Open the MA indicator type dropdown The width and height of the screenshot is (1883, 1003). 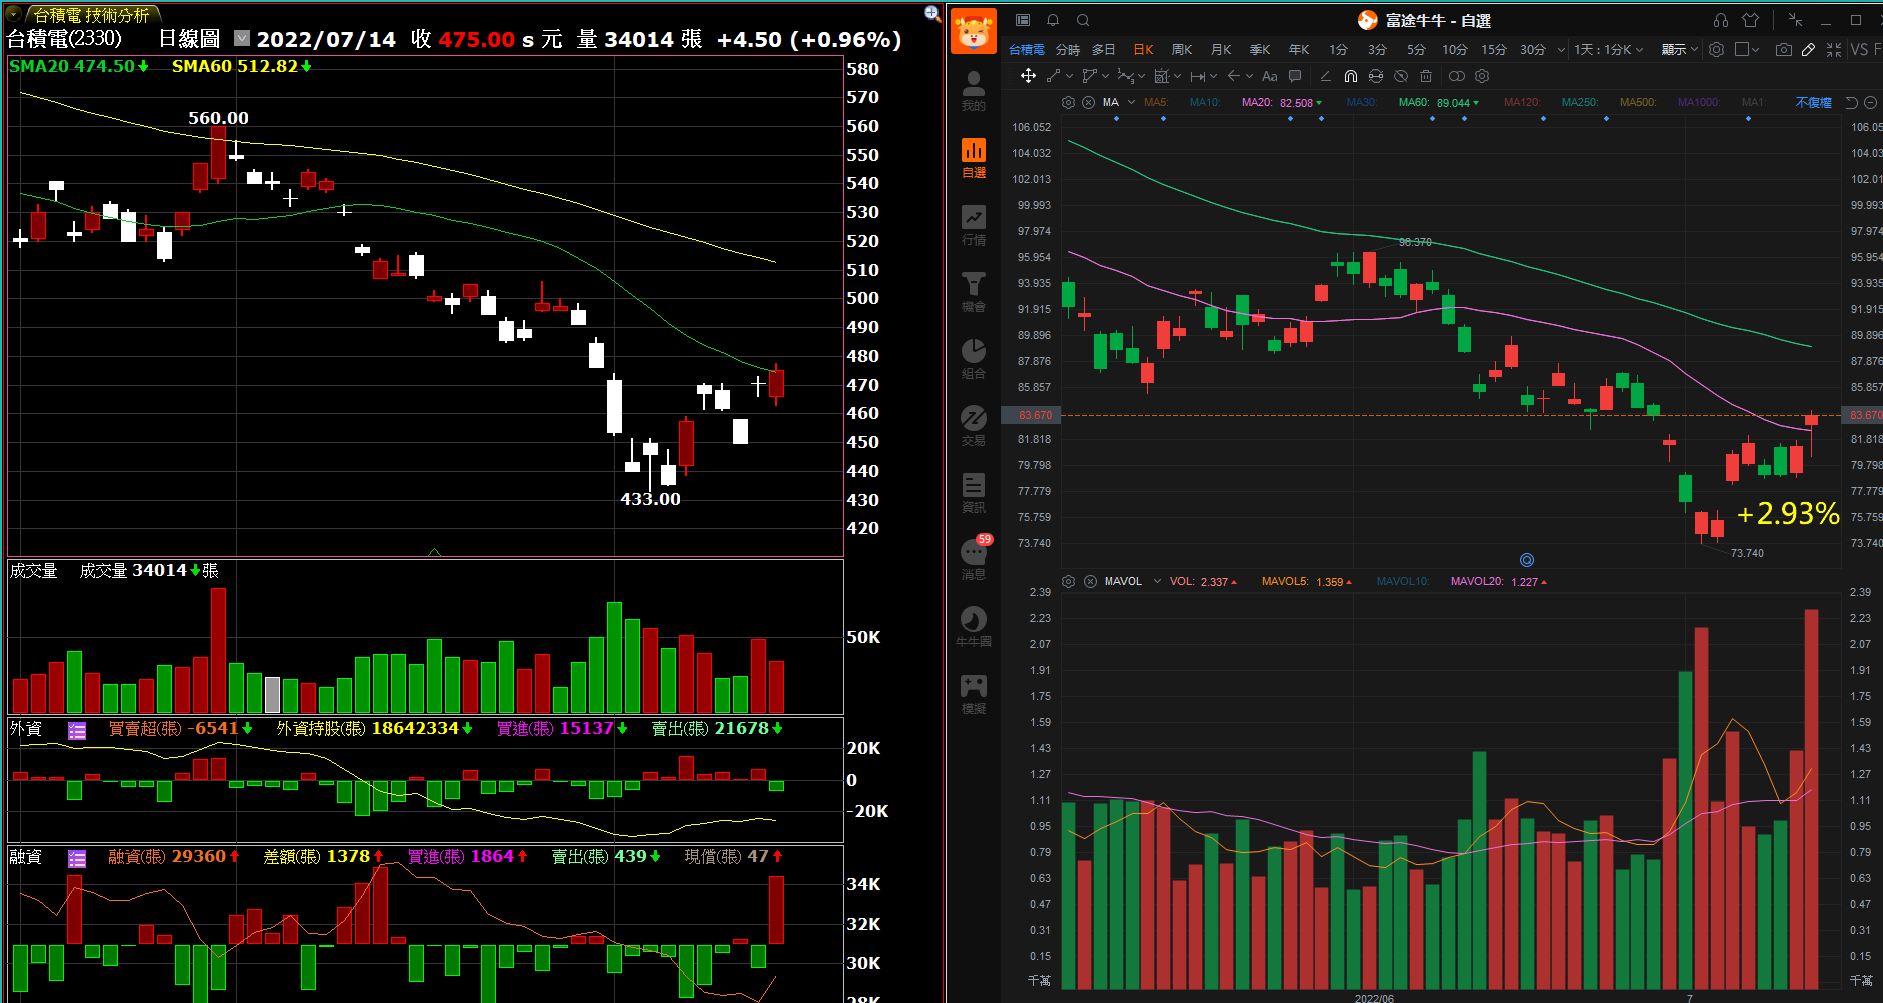click(1131, 102)
